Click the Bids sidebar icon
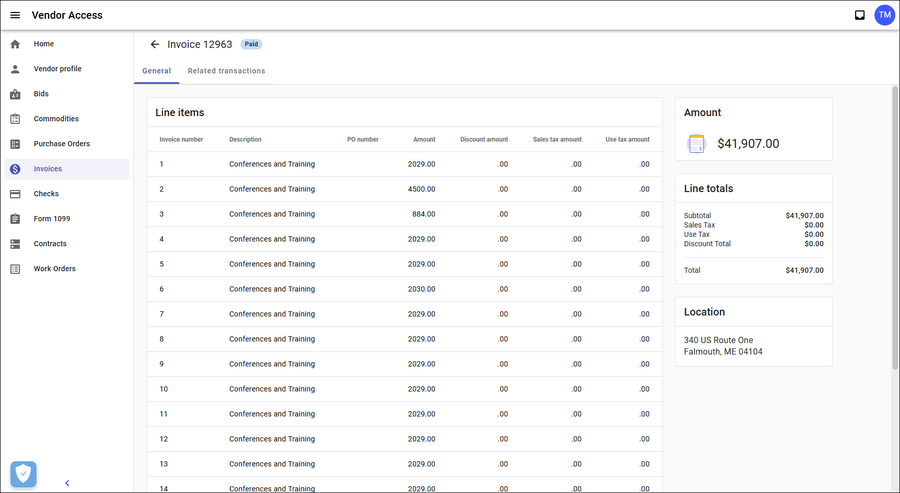Screen dimensions: 900x493 tap(15, 94)
